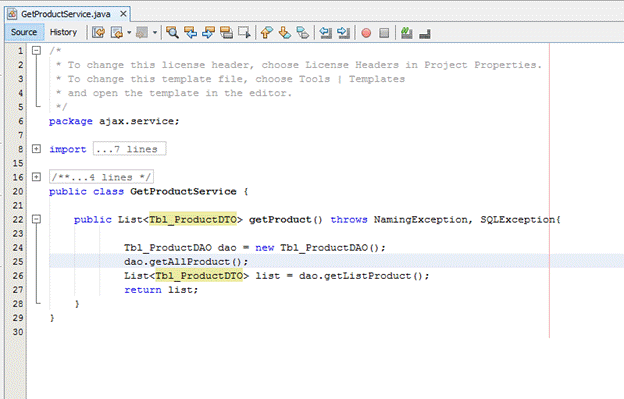The height and width of the screenshot is (399, 624).
Task: Click the greyed-out navigate Forward icon
Action: coord(142,33)
